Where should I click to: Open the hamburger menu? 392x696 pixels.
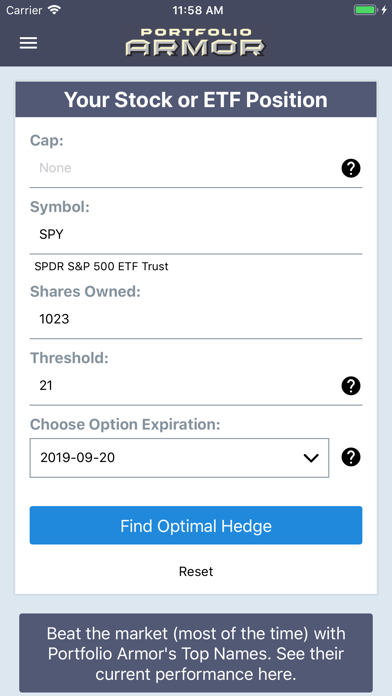point(28,43)
